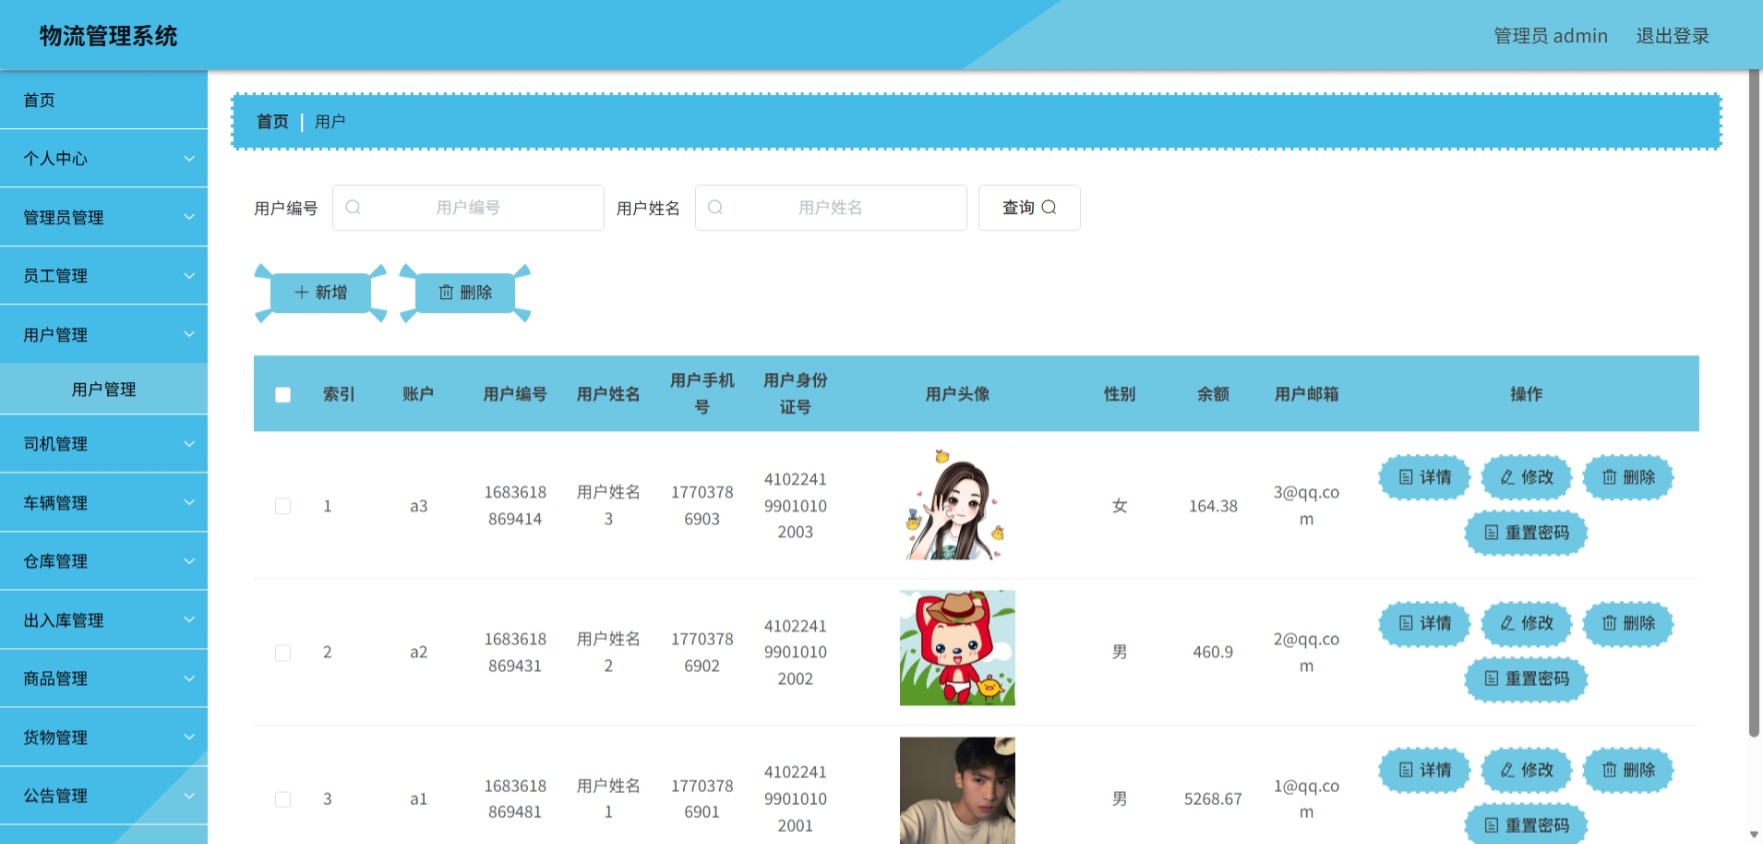Focus the 用户姓名 input field
Image resolution: width=1763 pixels, height=844 pixels.
(831, 207)
